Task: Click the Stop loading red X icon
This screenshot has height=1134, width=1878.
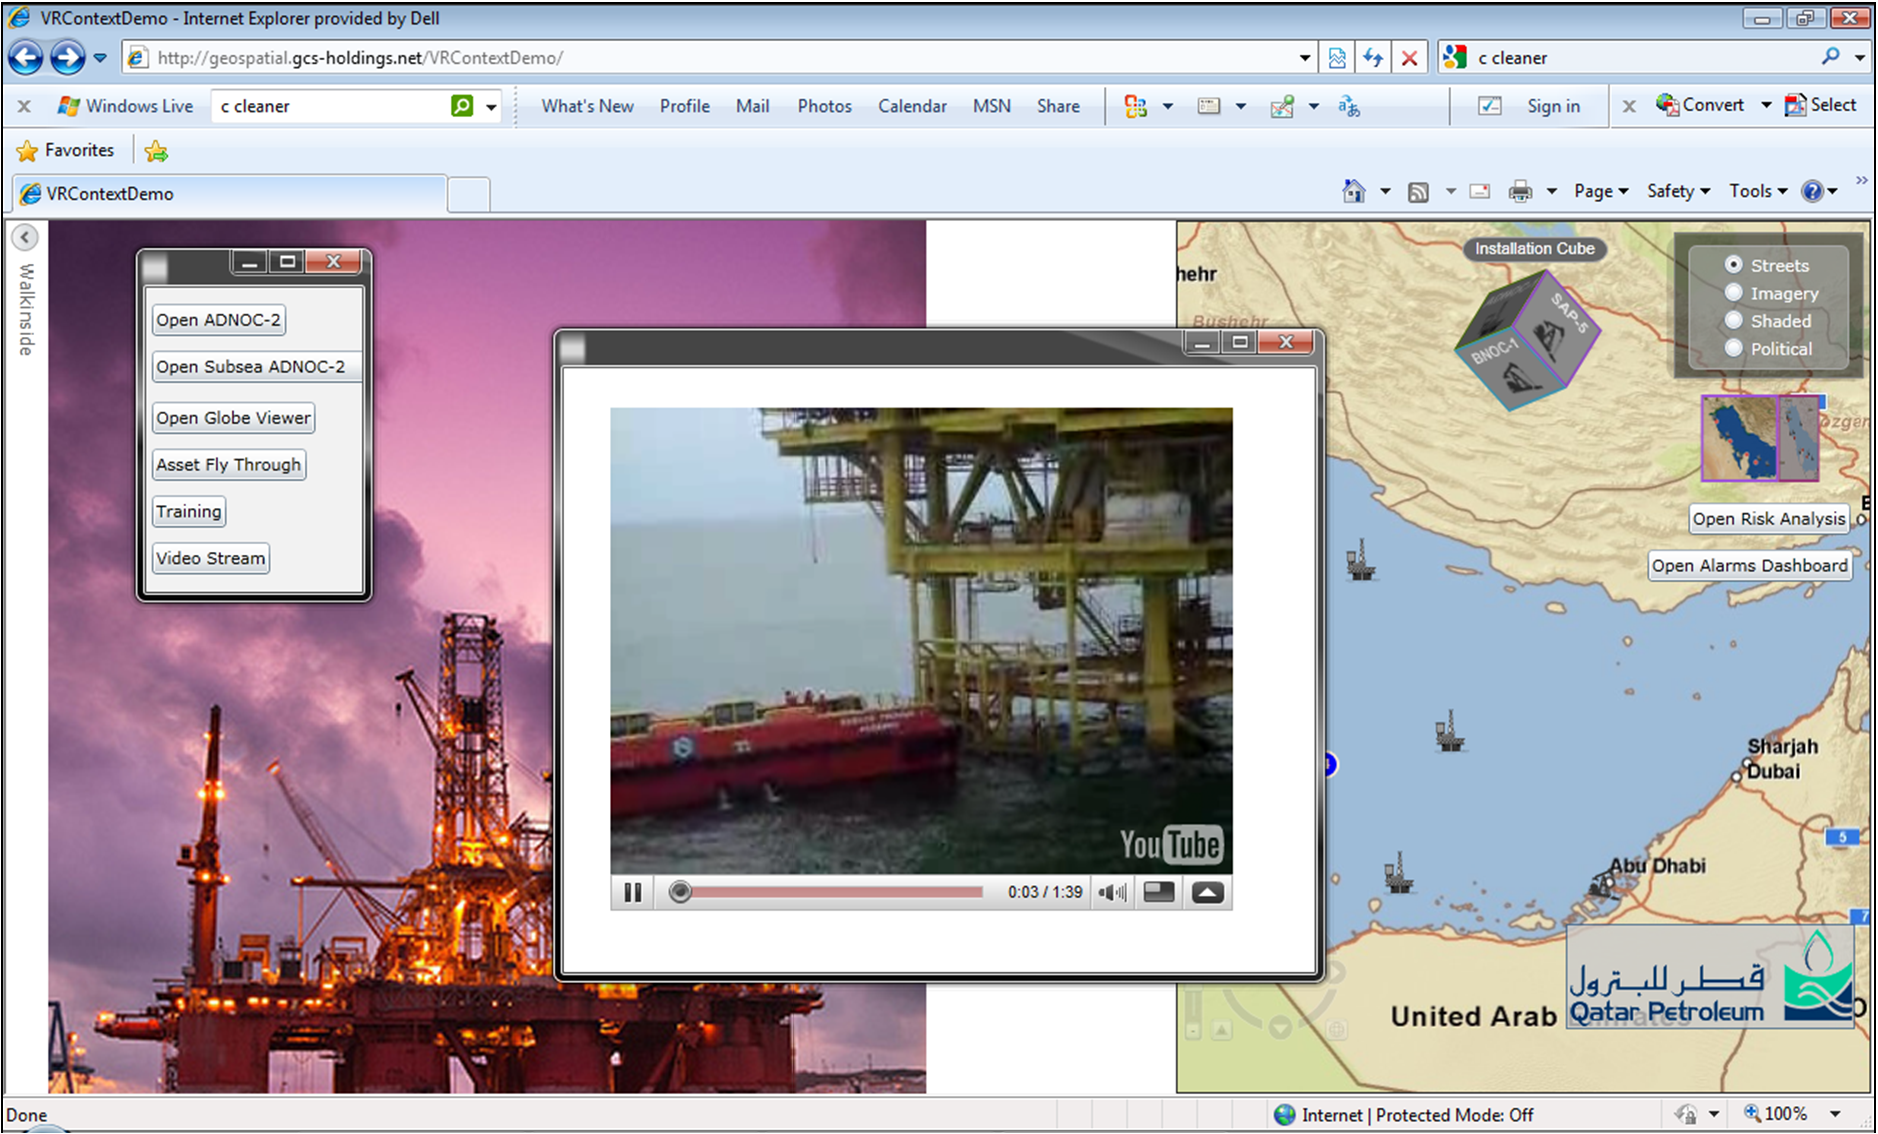Action: [1409, 58]
